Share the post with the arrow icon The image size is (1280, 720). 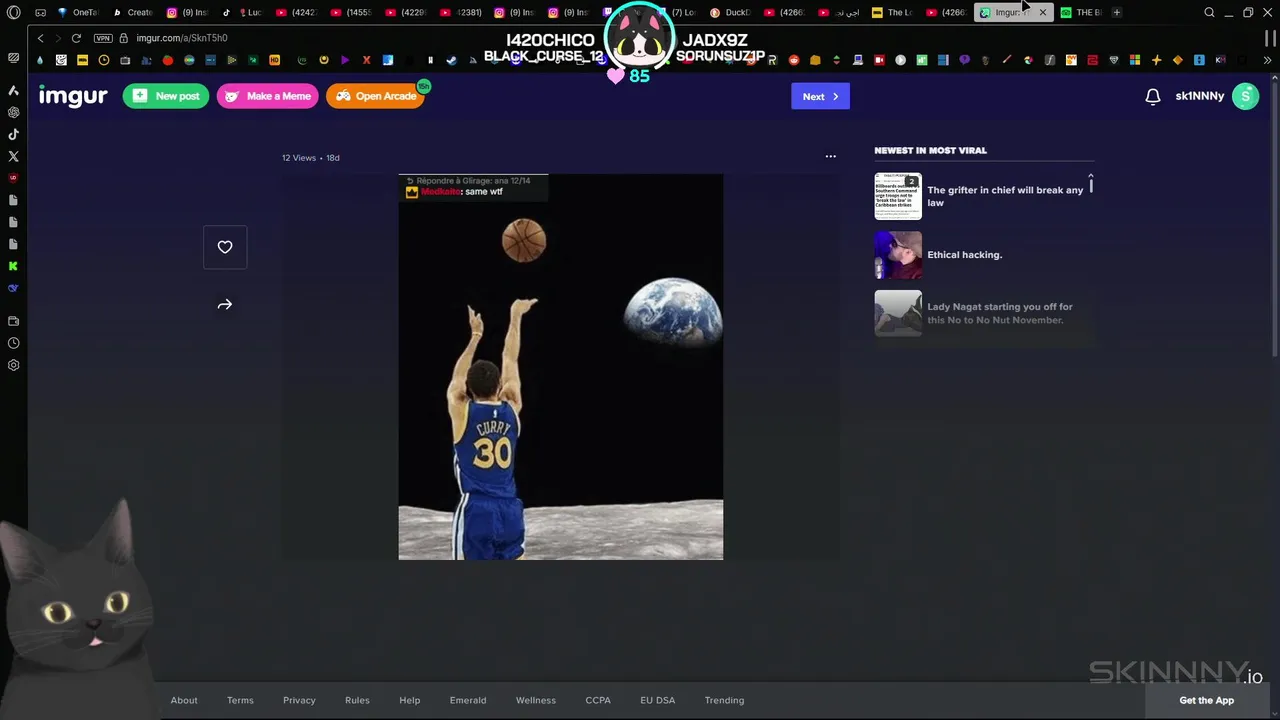click(225, 304)
